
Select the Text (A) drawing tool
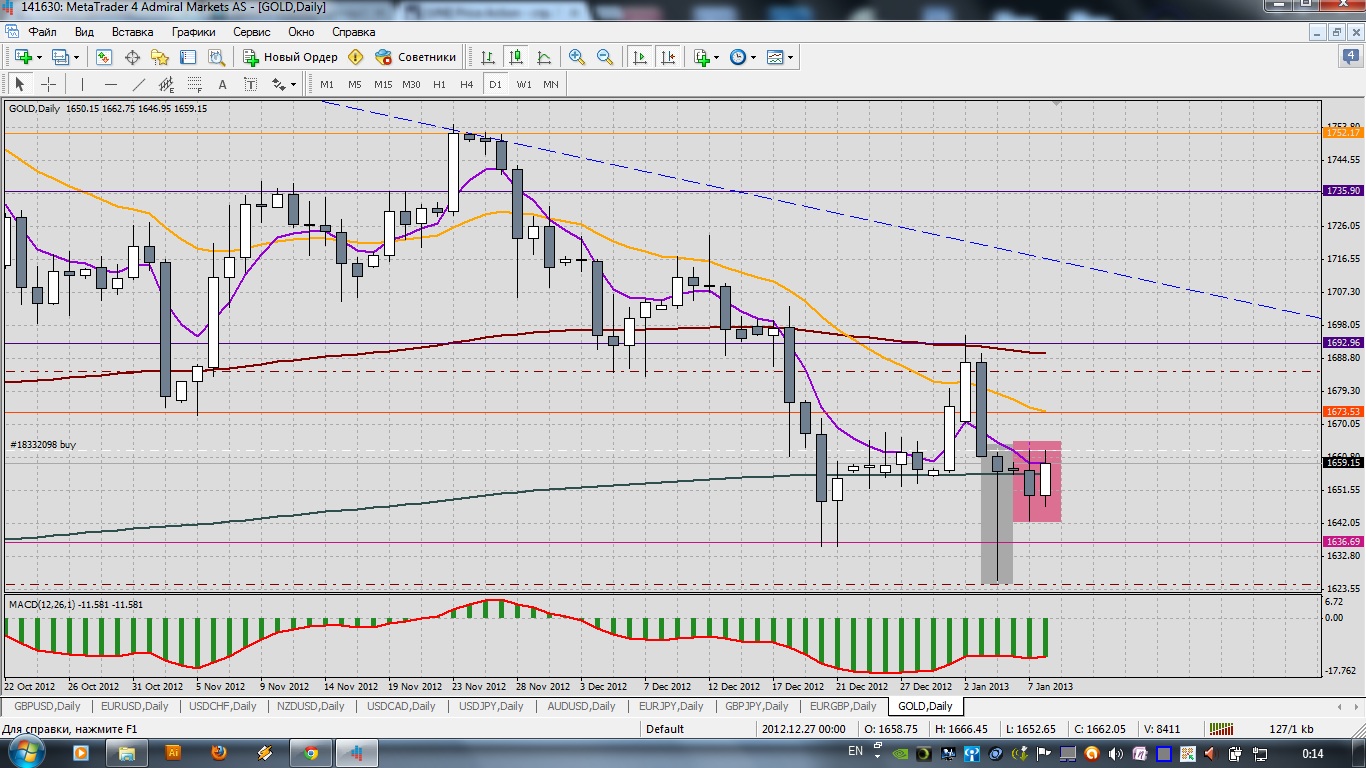[222, 84]
